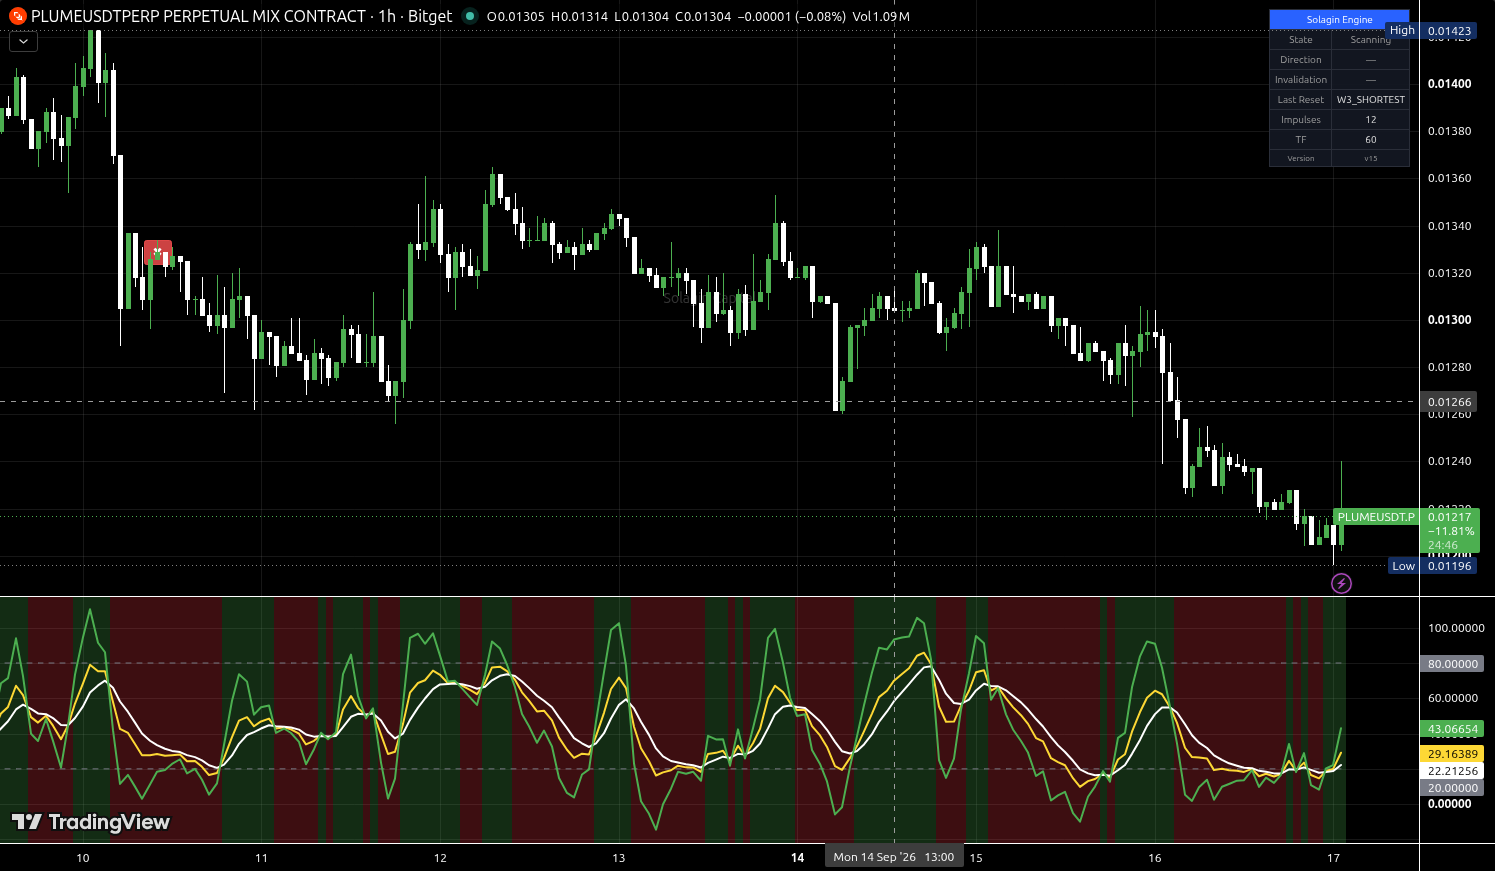This screenshot has width=1495, height=871.
Task: Click the 'v15' version value
Action: pos(1370,158)
